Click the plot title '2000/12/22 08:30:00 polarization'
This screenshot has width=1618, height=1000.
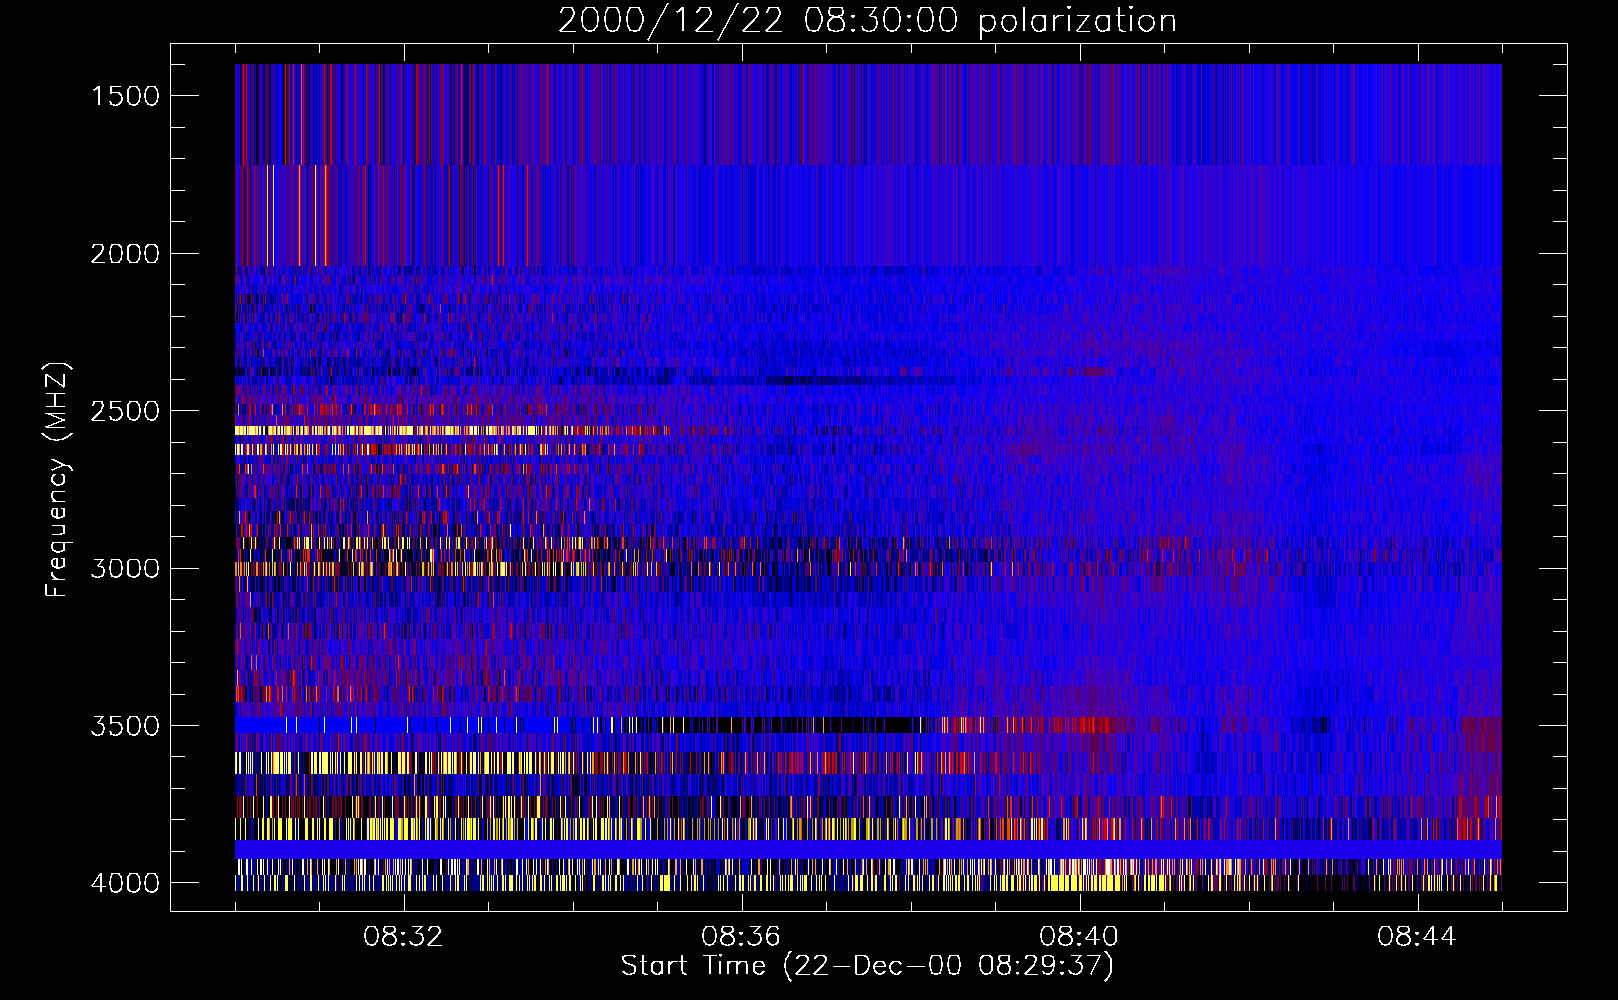point(867,21)
